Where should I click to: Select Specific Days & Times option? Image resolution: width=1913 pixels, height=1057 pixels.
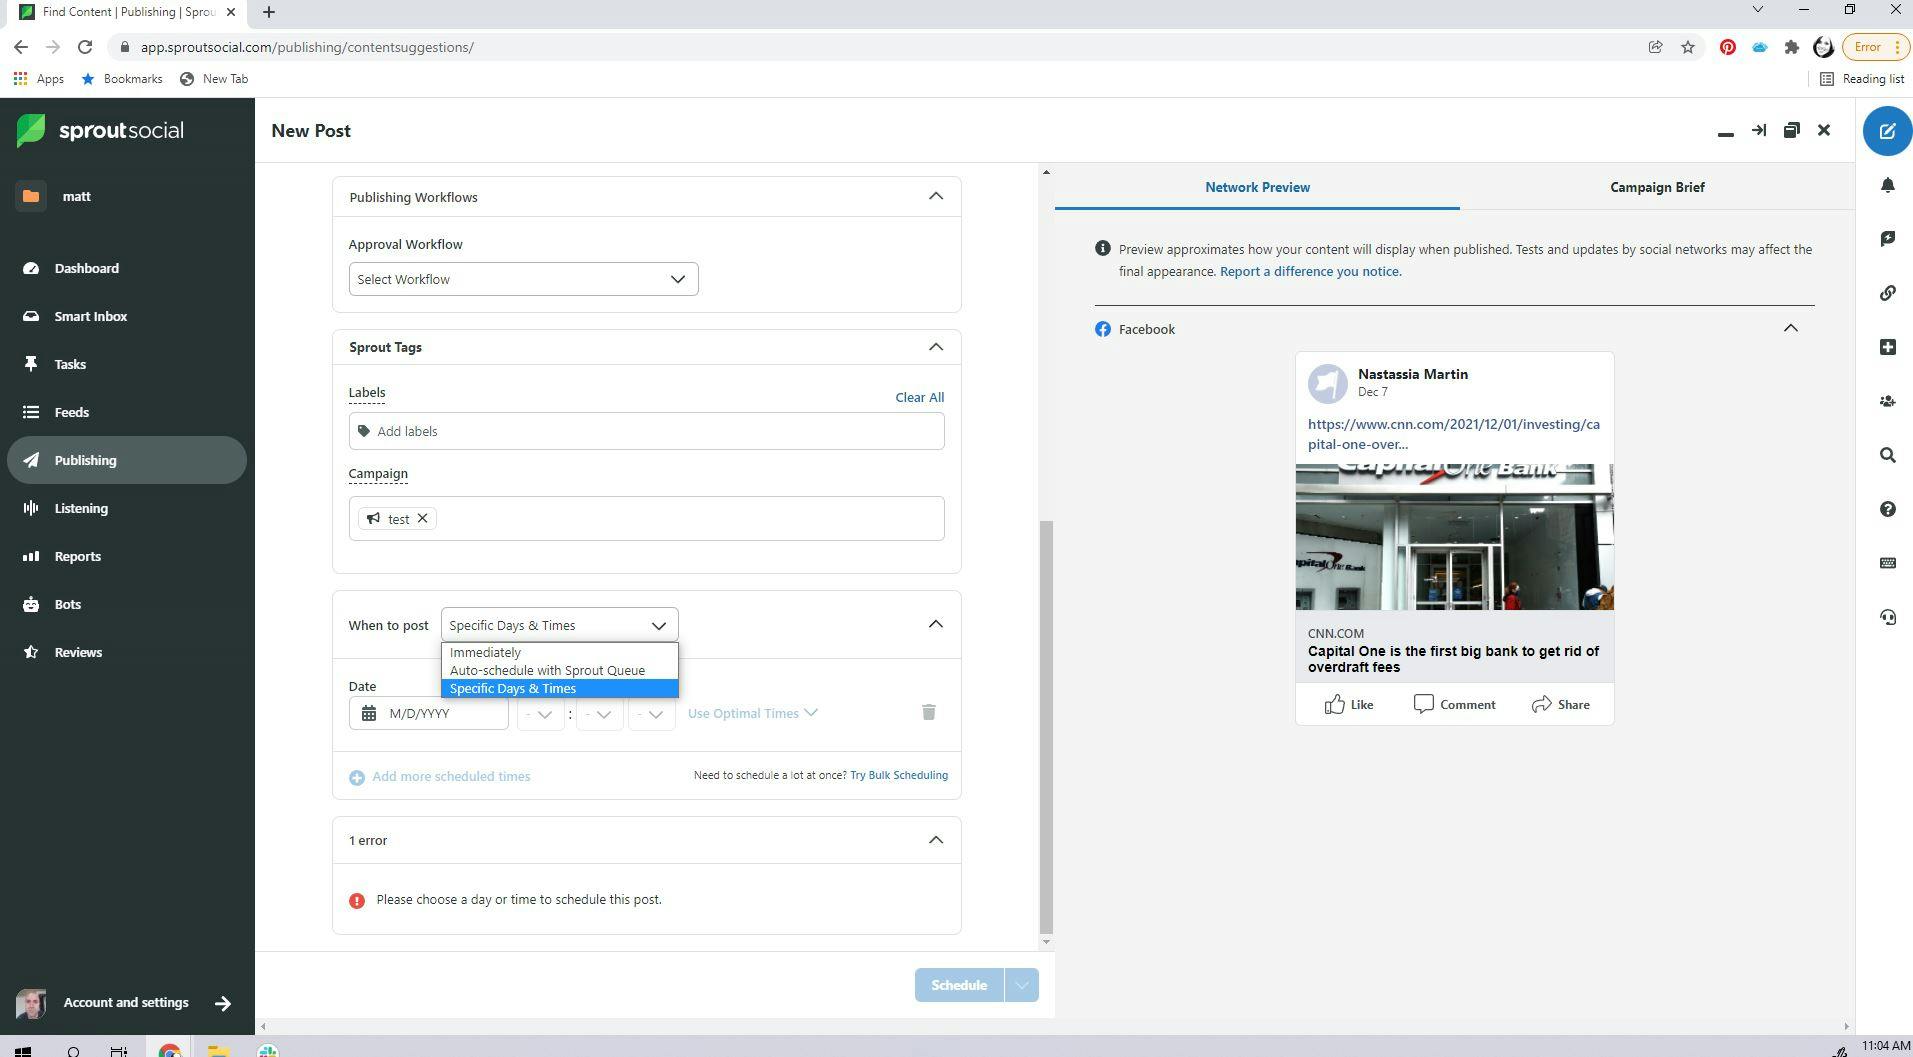pyautogui.click(x=559, y=688)
